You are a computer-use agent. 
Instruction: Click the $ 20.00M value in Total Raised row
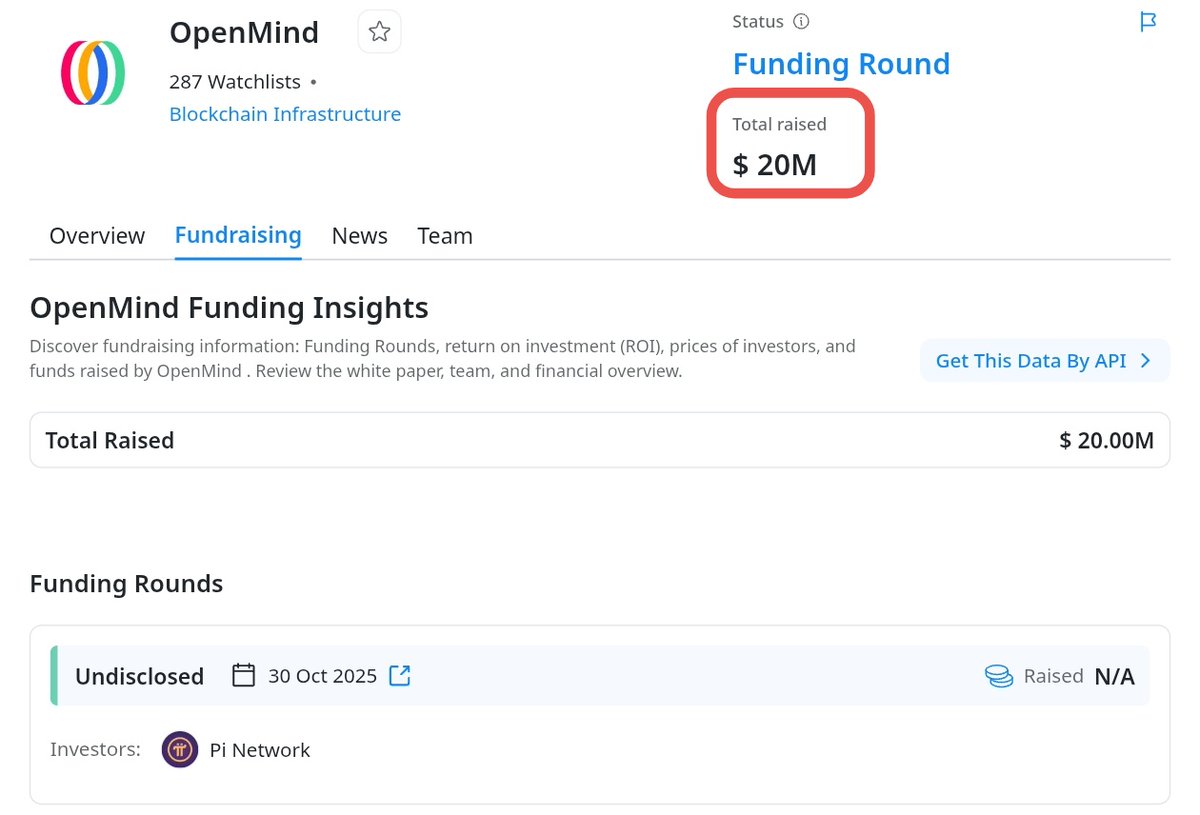coord(1107,440)
